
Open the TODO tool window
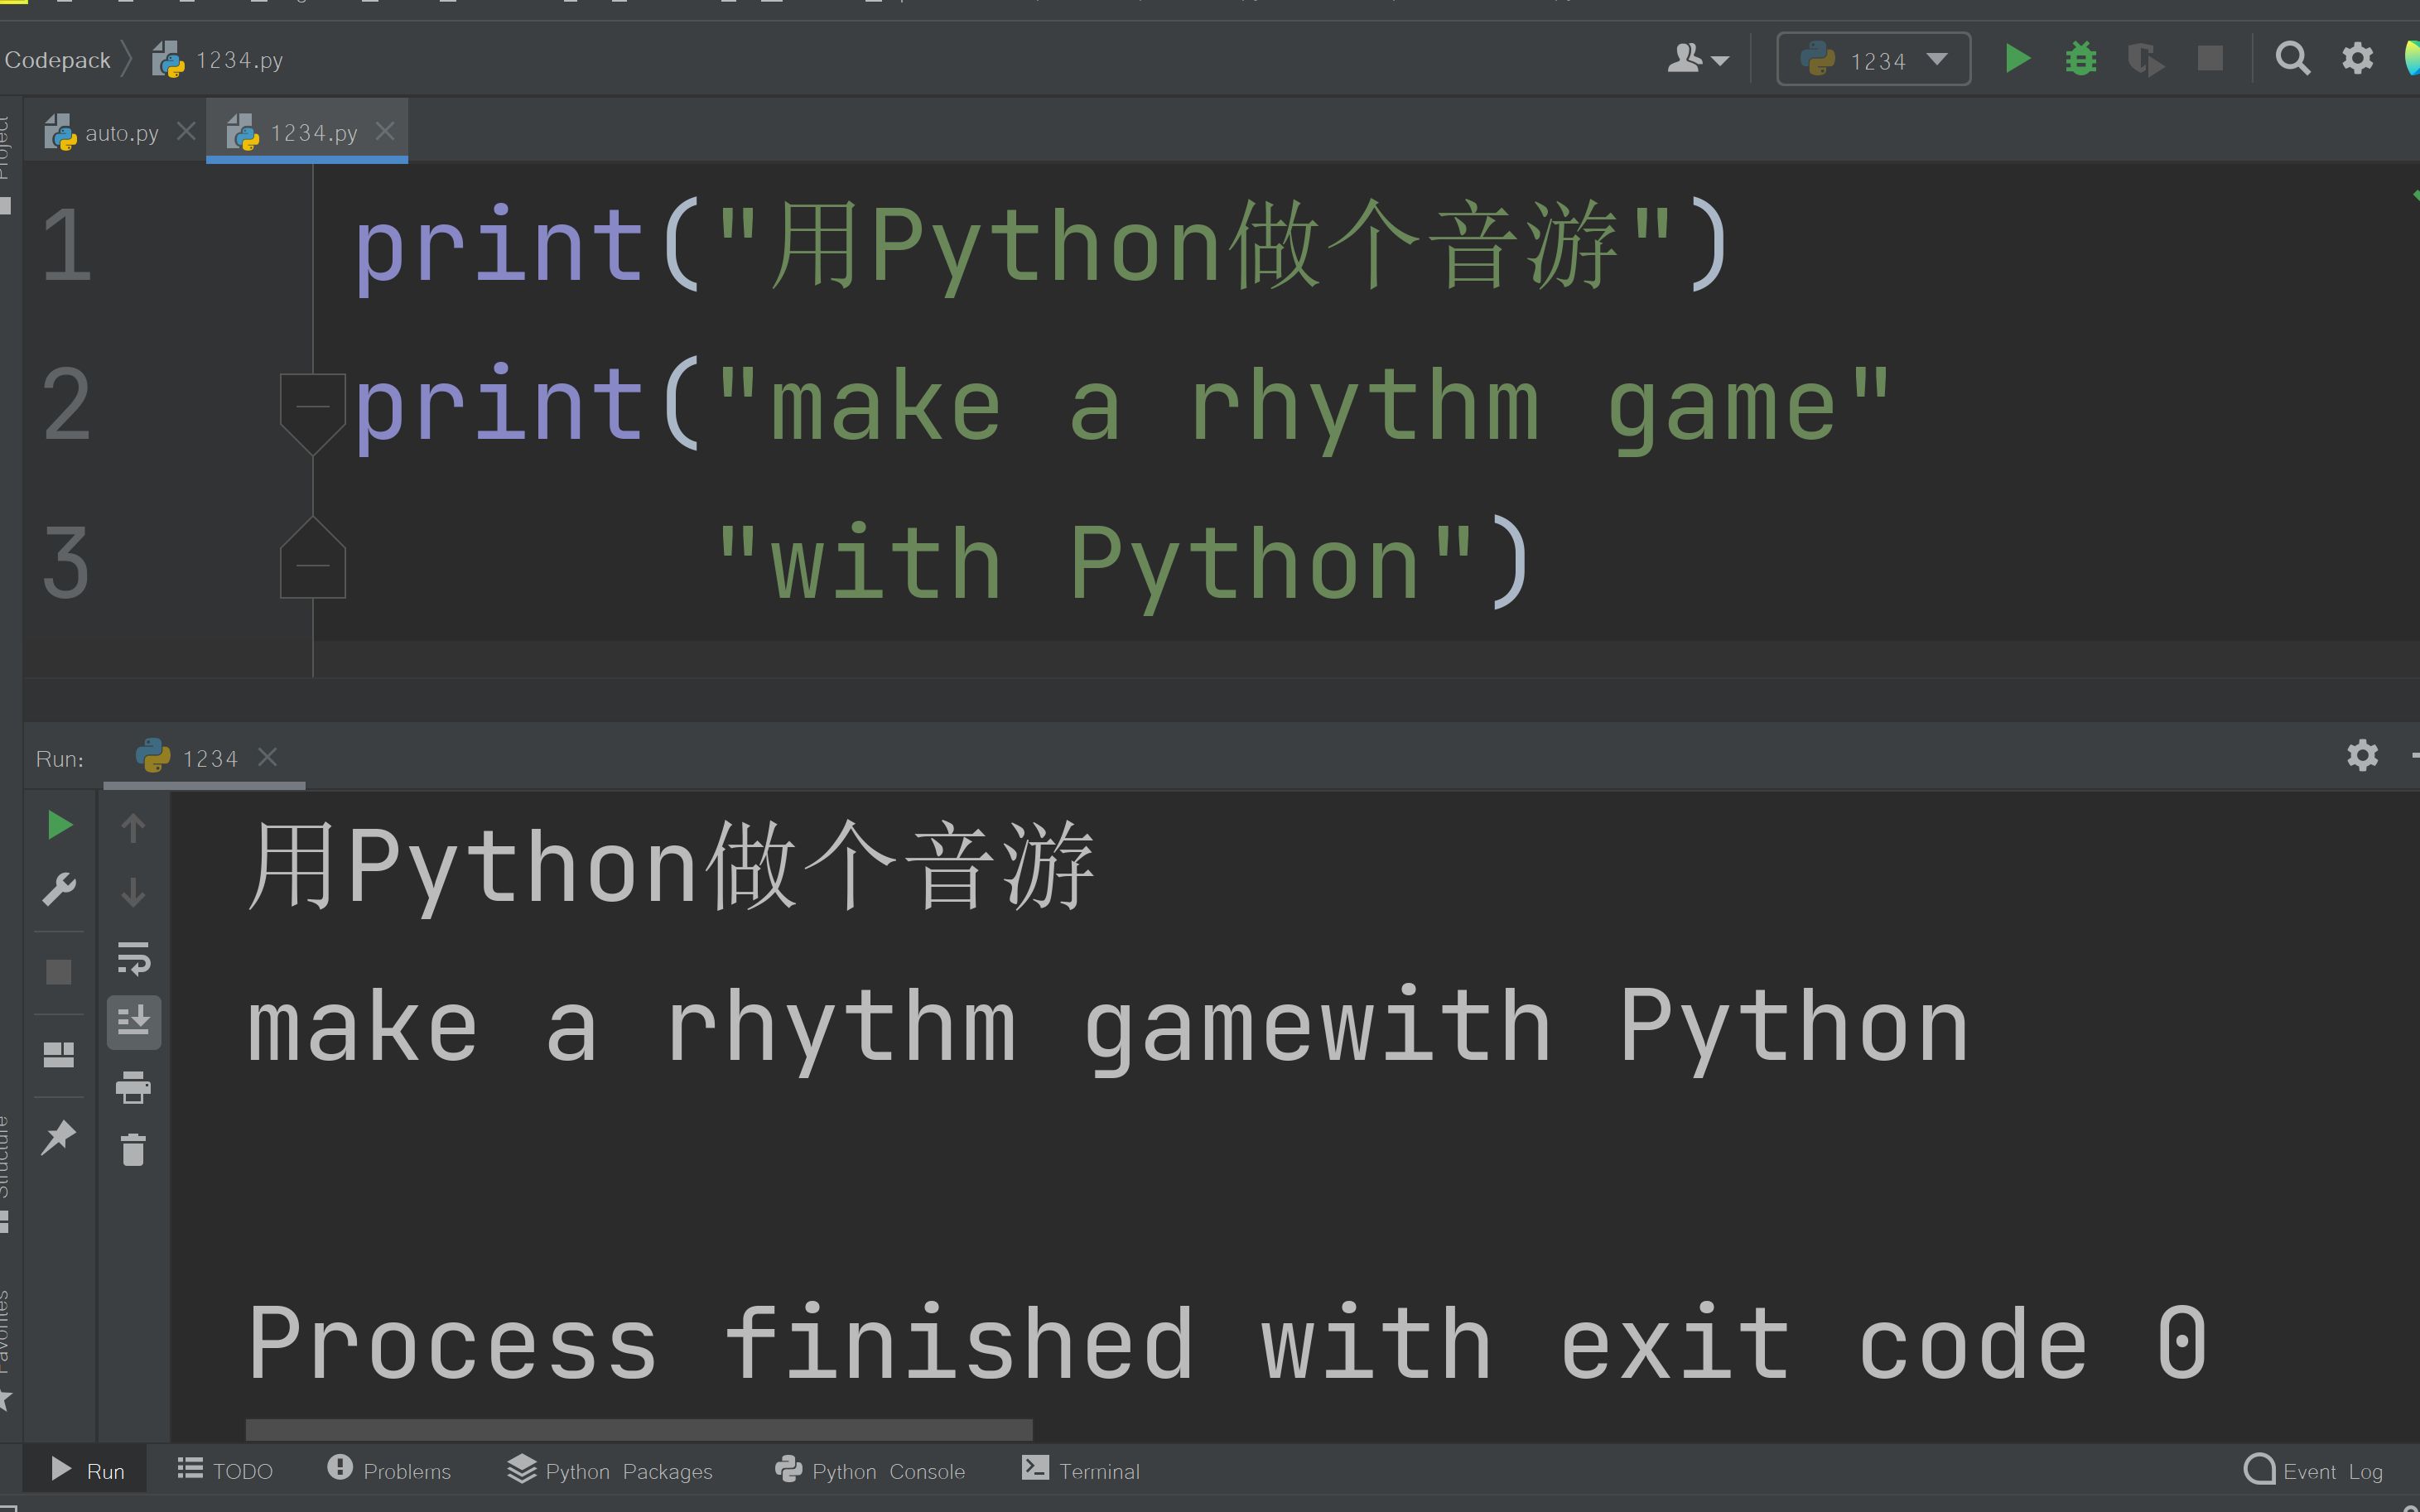[x=225, y=1470]
